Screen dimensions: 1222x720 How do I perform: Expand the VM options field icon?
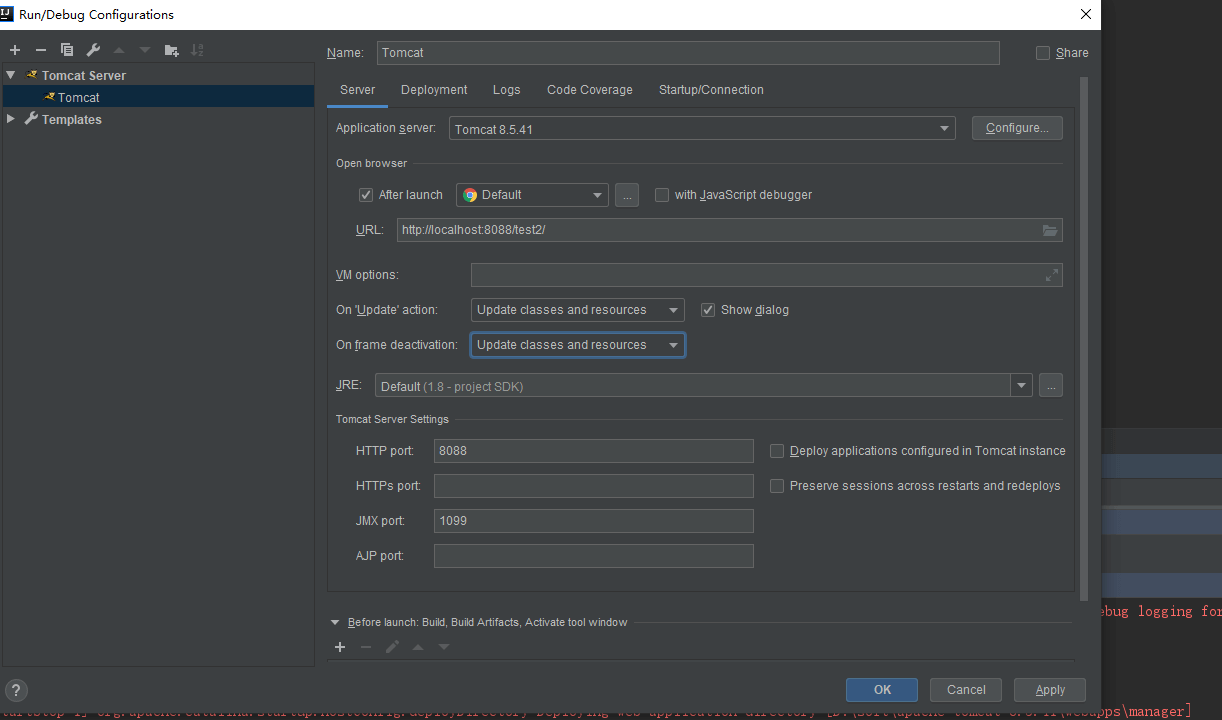(1051, 275)
